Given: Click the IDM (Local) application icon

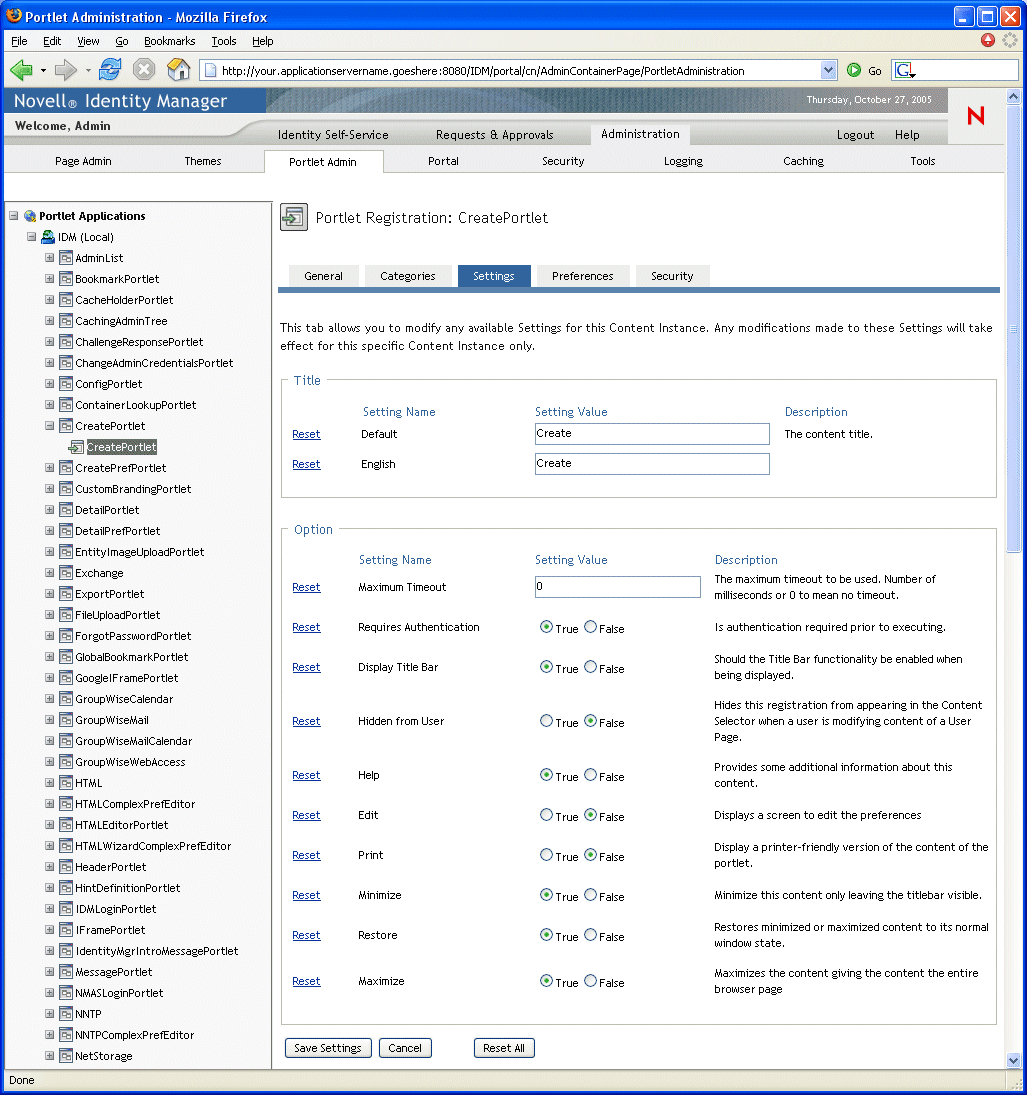Looking at the screenshot, I should (x=48, y=237).
